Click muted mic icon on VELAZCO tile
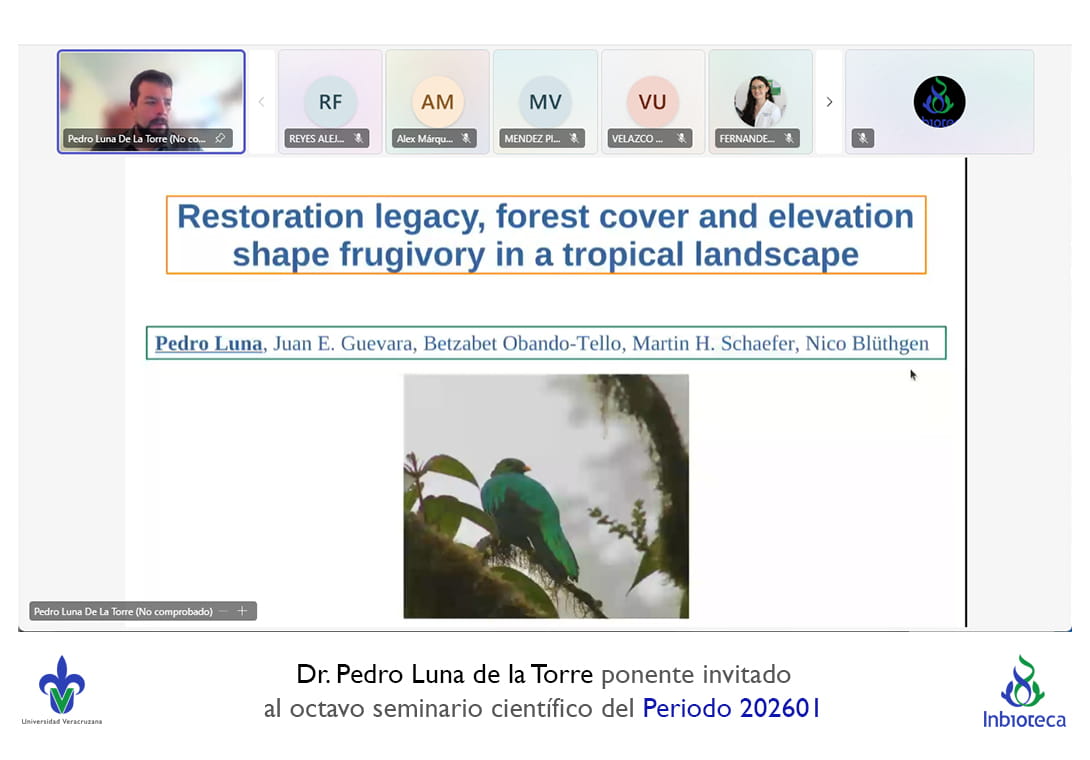1090x760 pixels. 681,139
